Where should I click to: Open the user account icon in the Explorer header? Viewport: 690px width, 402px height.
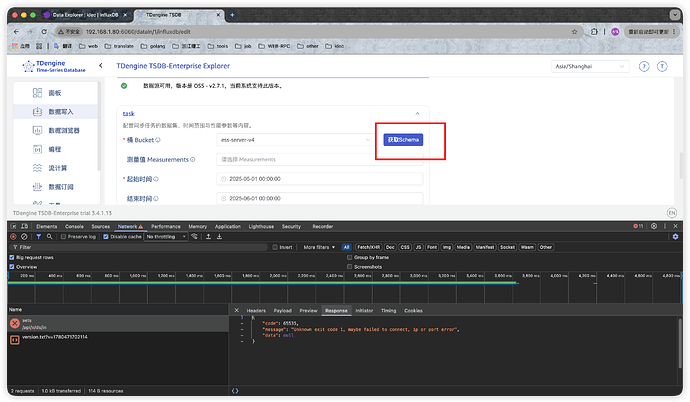tap(662, 66)
